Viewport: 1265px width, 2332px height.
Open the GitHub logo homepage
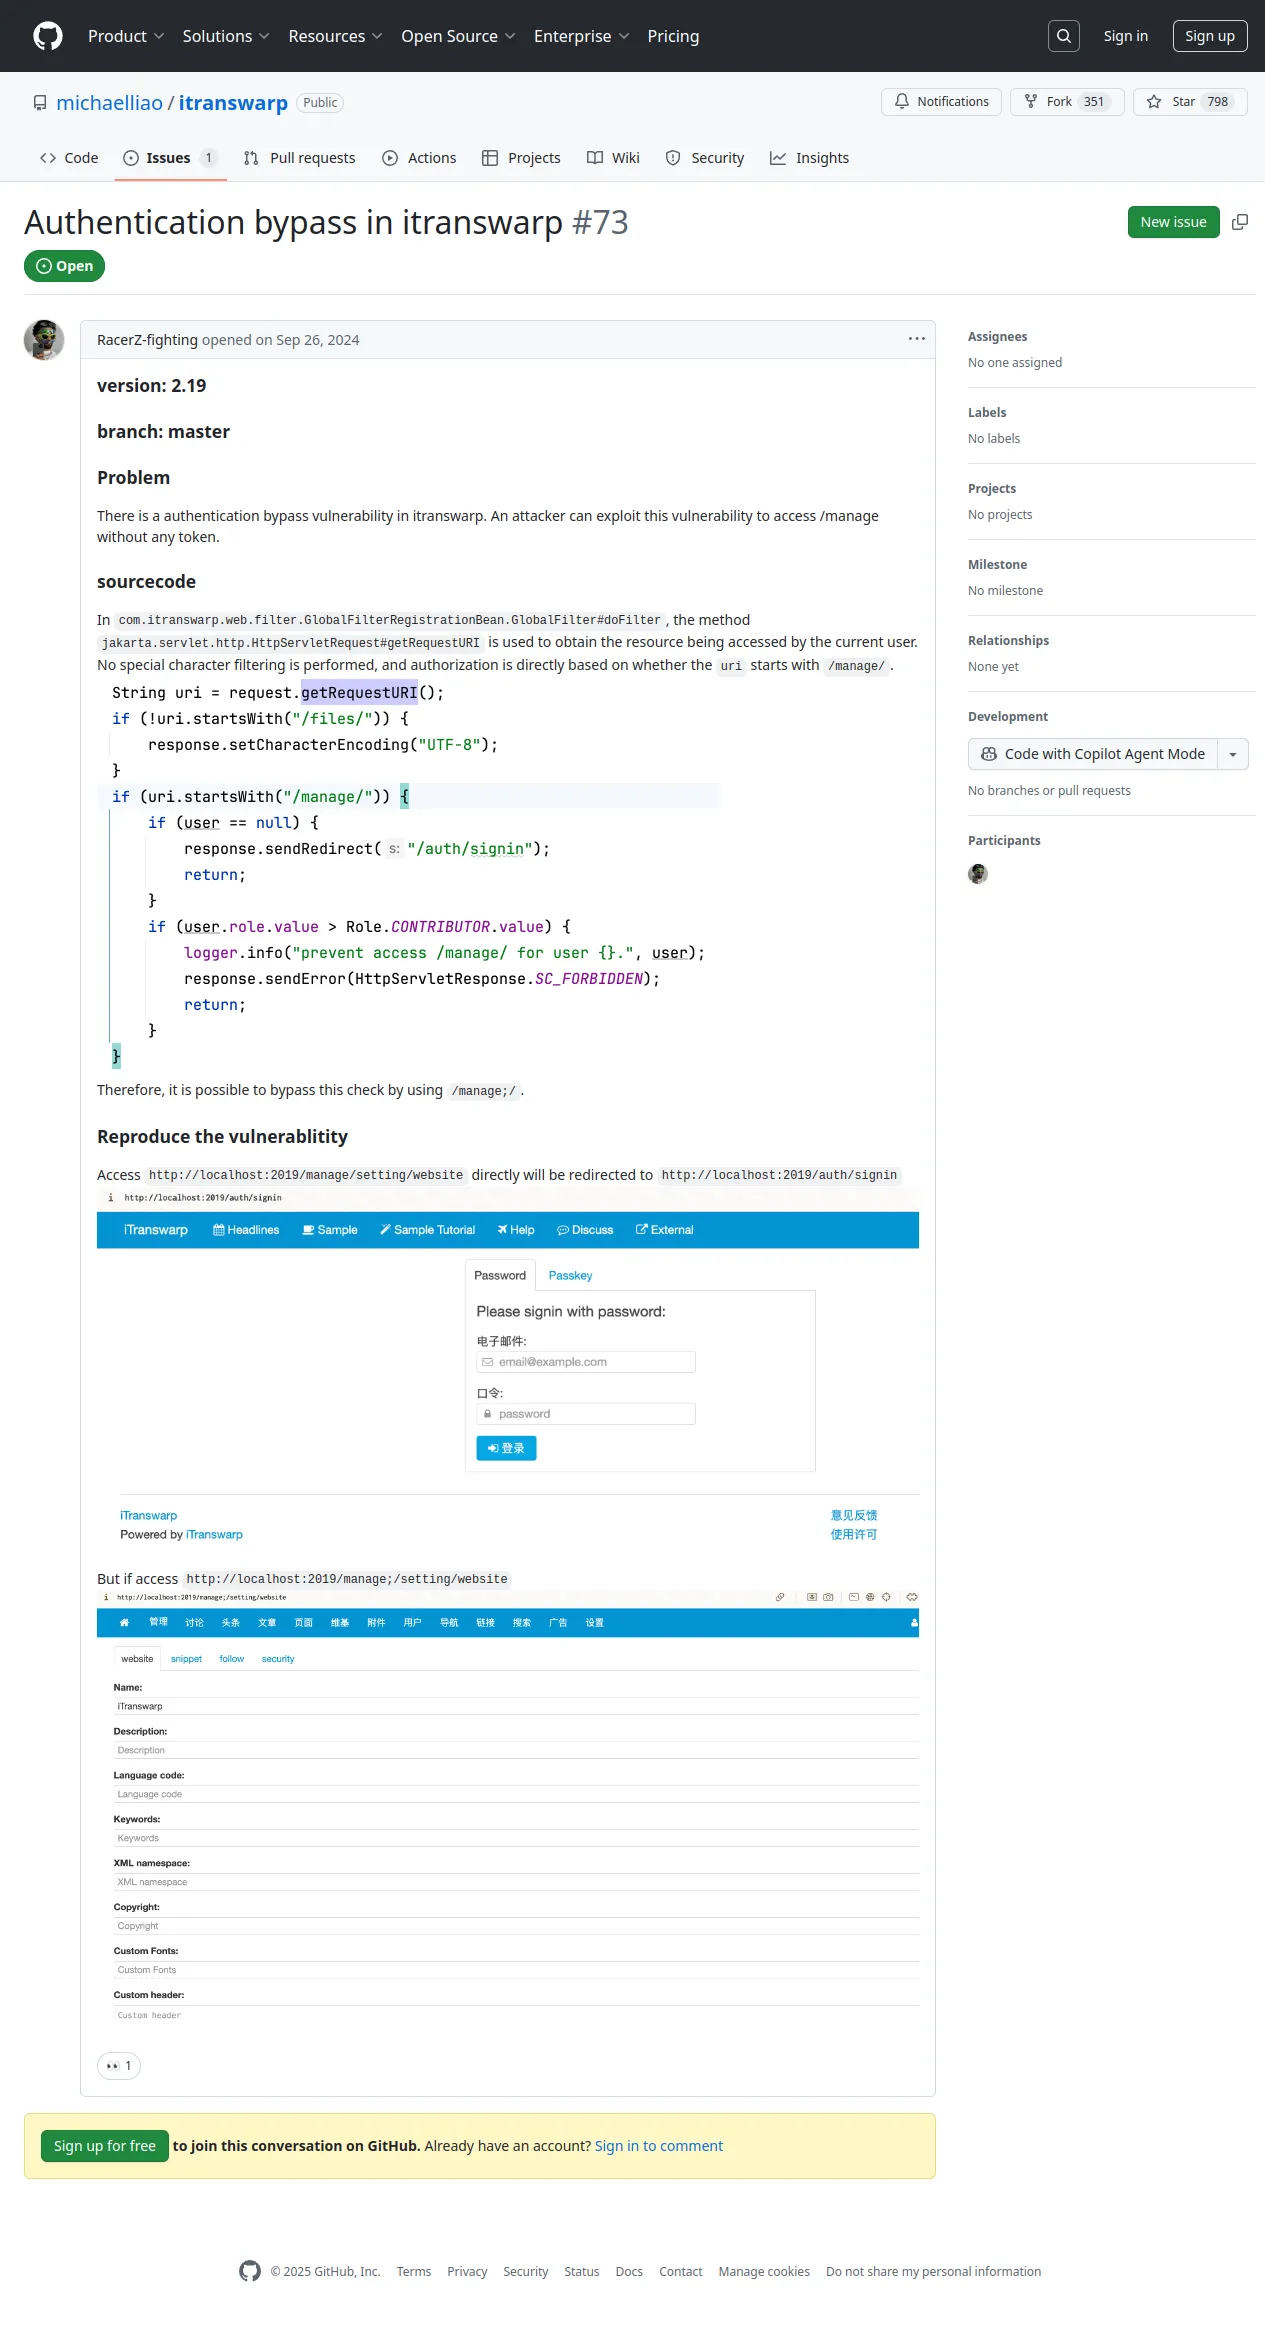(48, 36)
